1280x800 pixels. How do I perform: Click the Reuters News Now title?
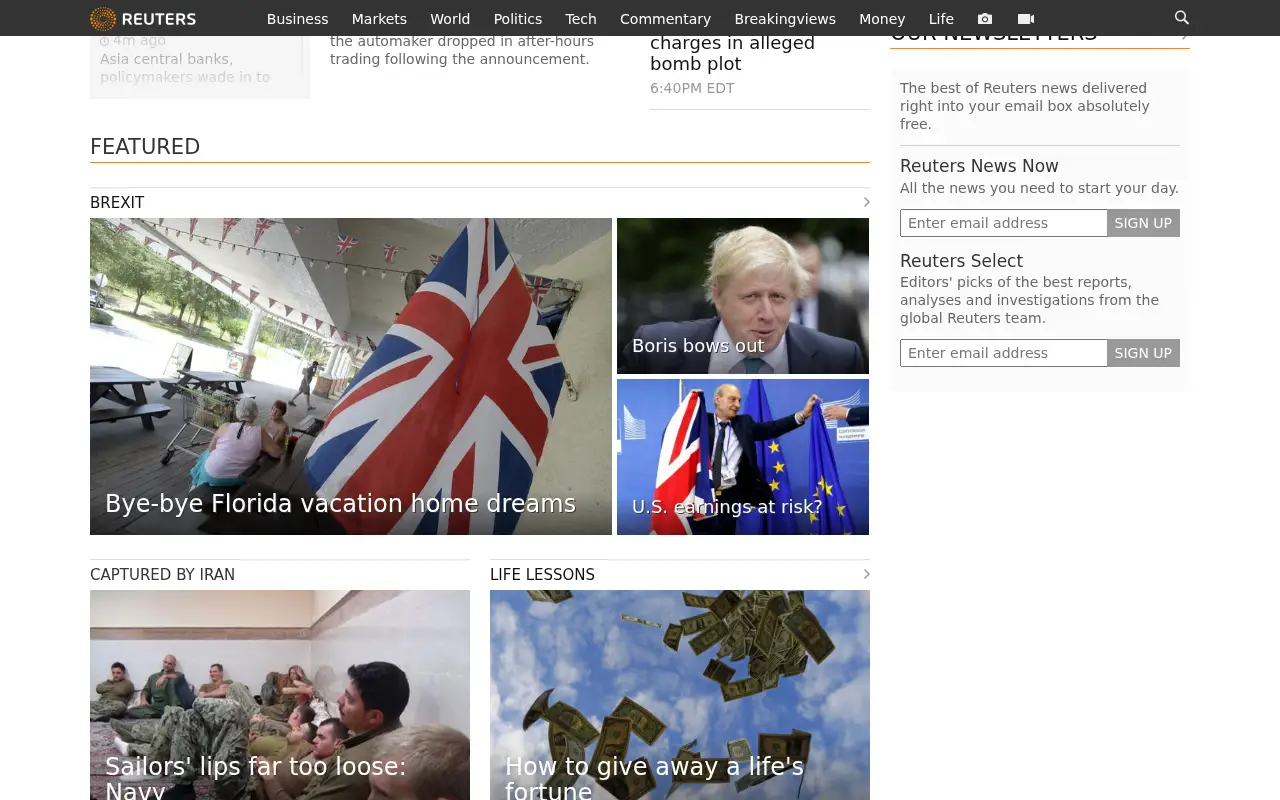click(x=979, y=166)
